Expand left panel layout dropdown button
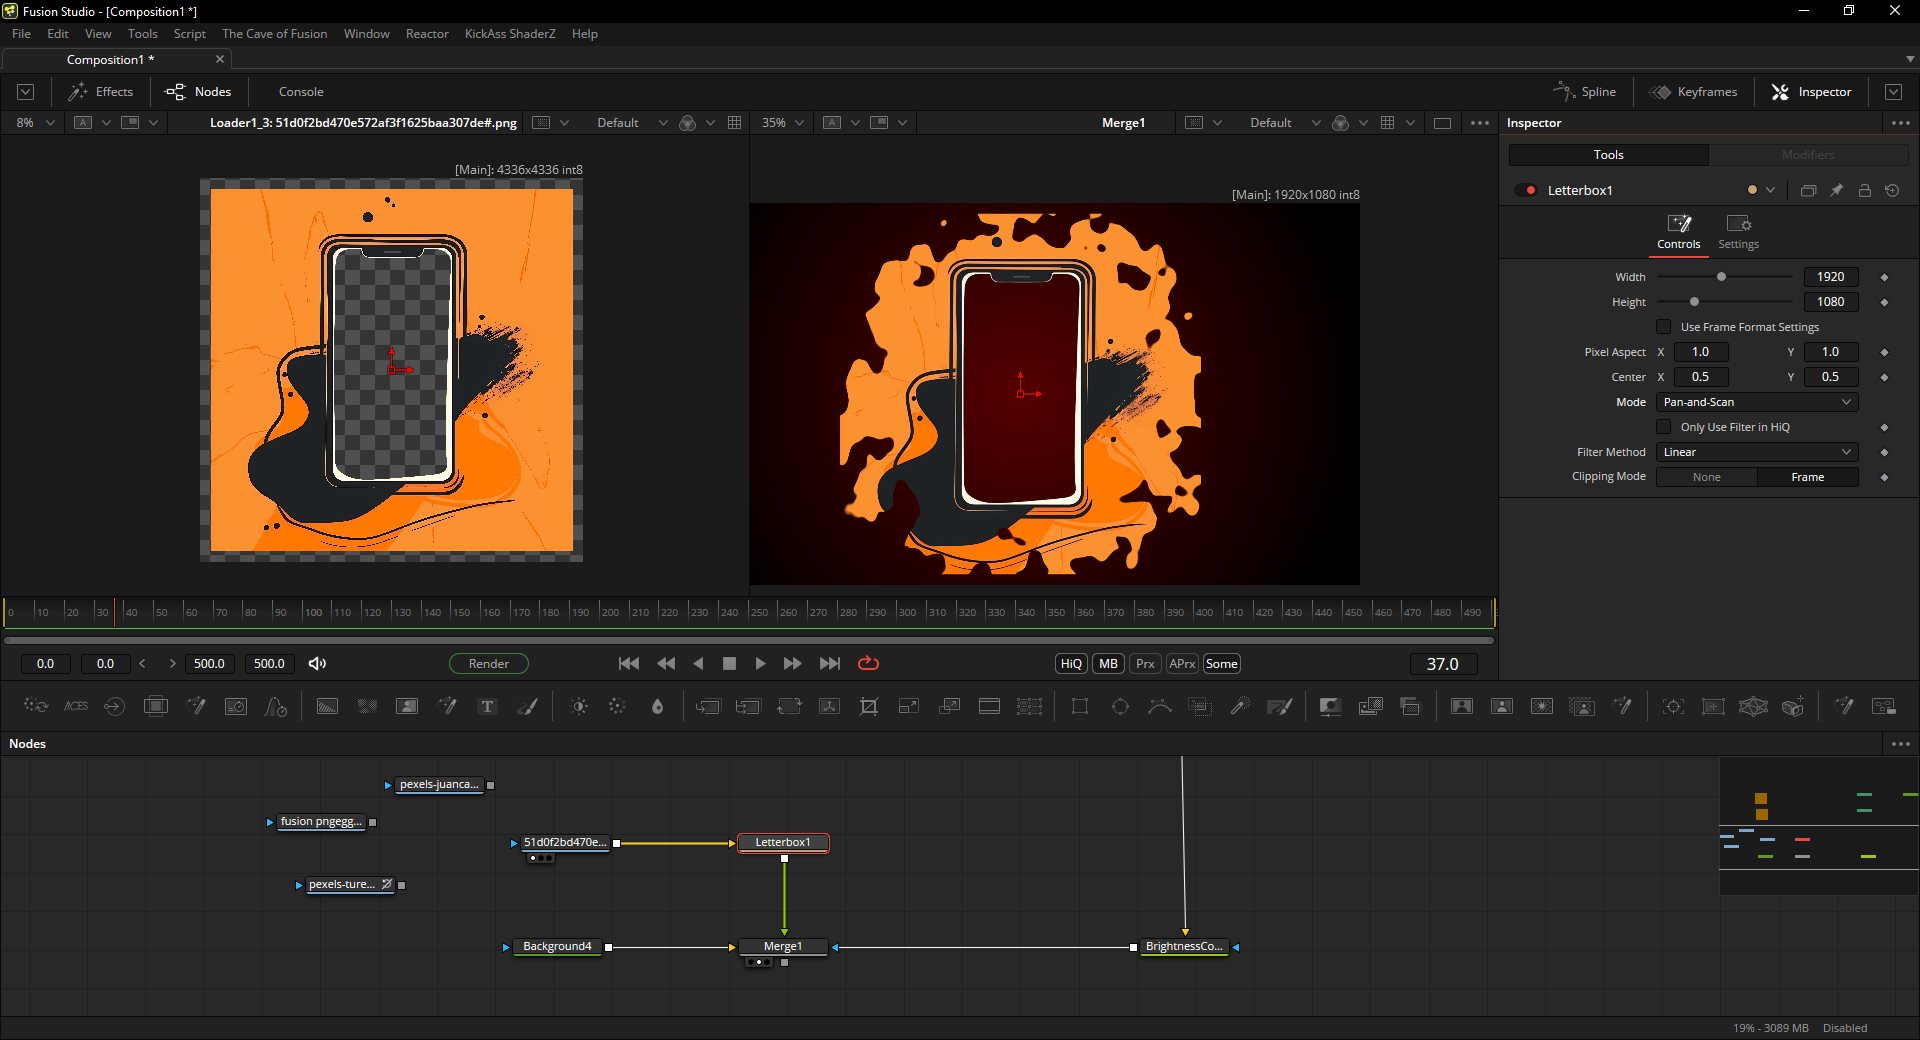 26,91
